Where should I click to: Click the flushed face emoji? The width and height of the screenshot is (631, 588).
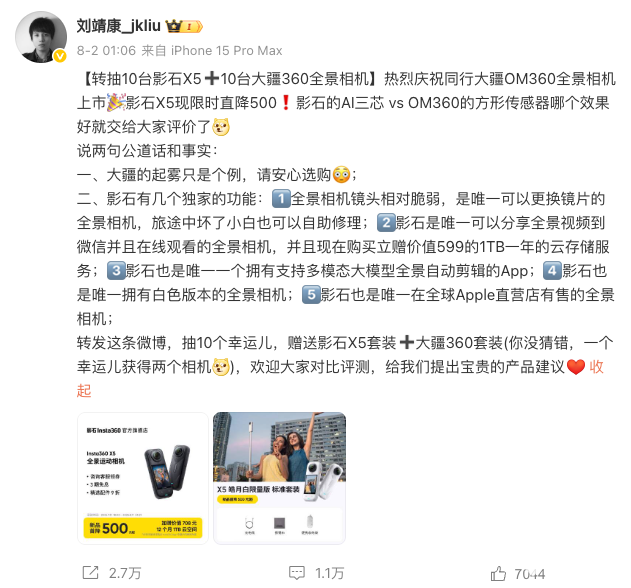coord(341,175)
